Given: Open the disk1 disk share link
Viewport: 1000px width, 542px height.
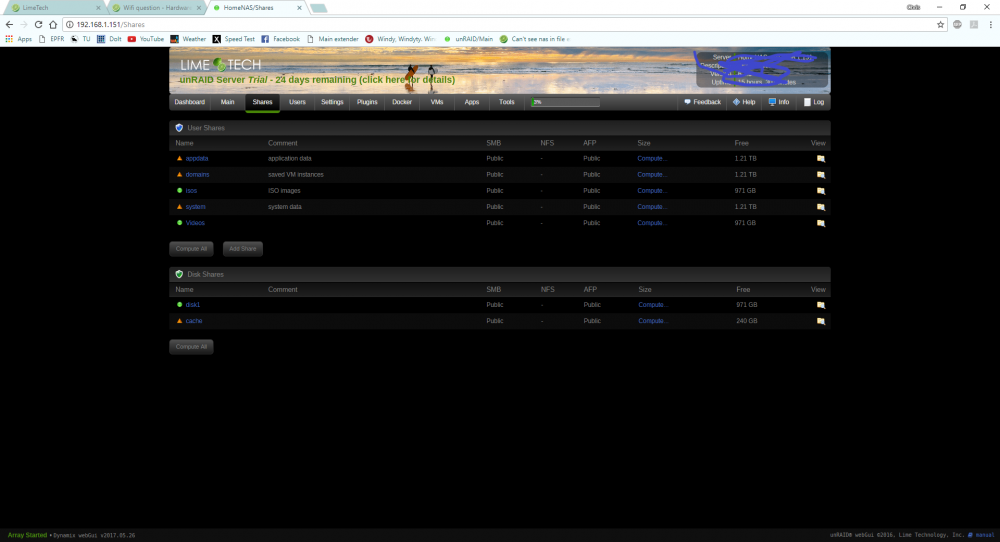Looking at the screenshot, I should click(x=193, y=304).
